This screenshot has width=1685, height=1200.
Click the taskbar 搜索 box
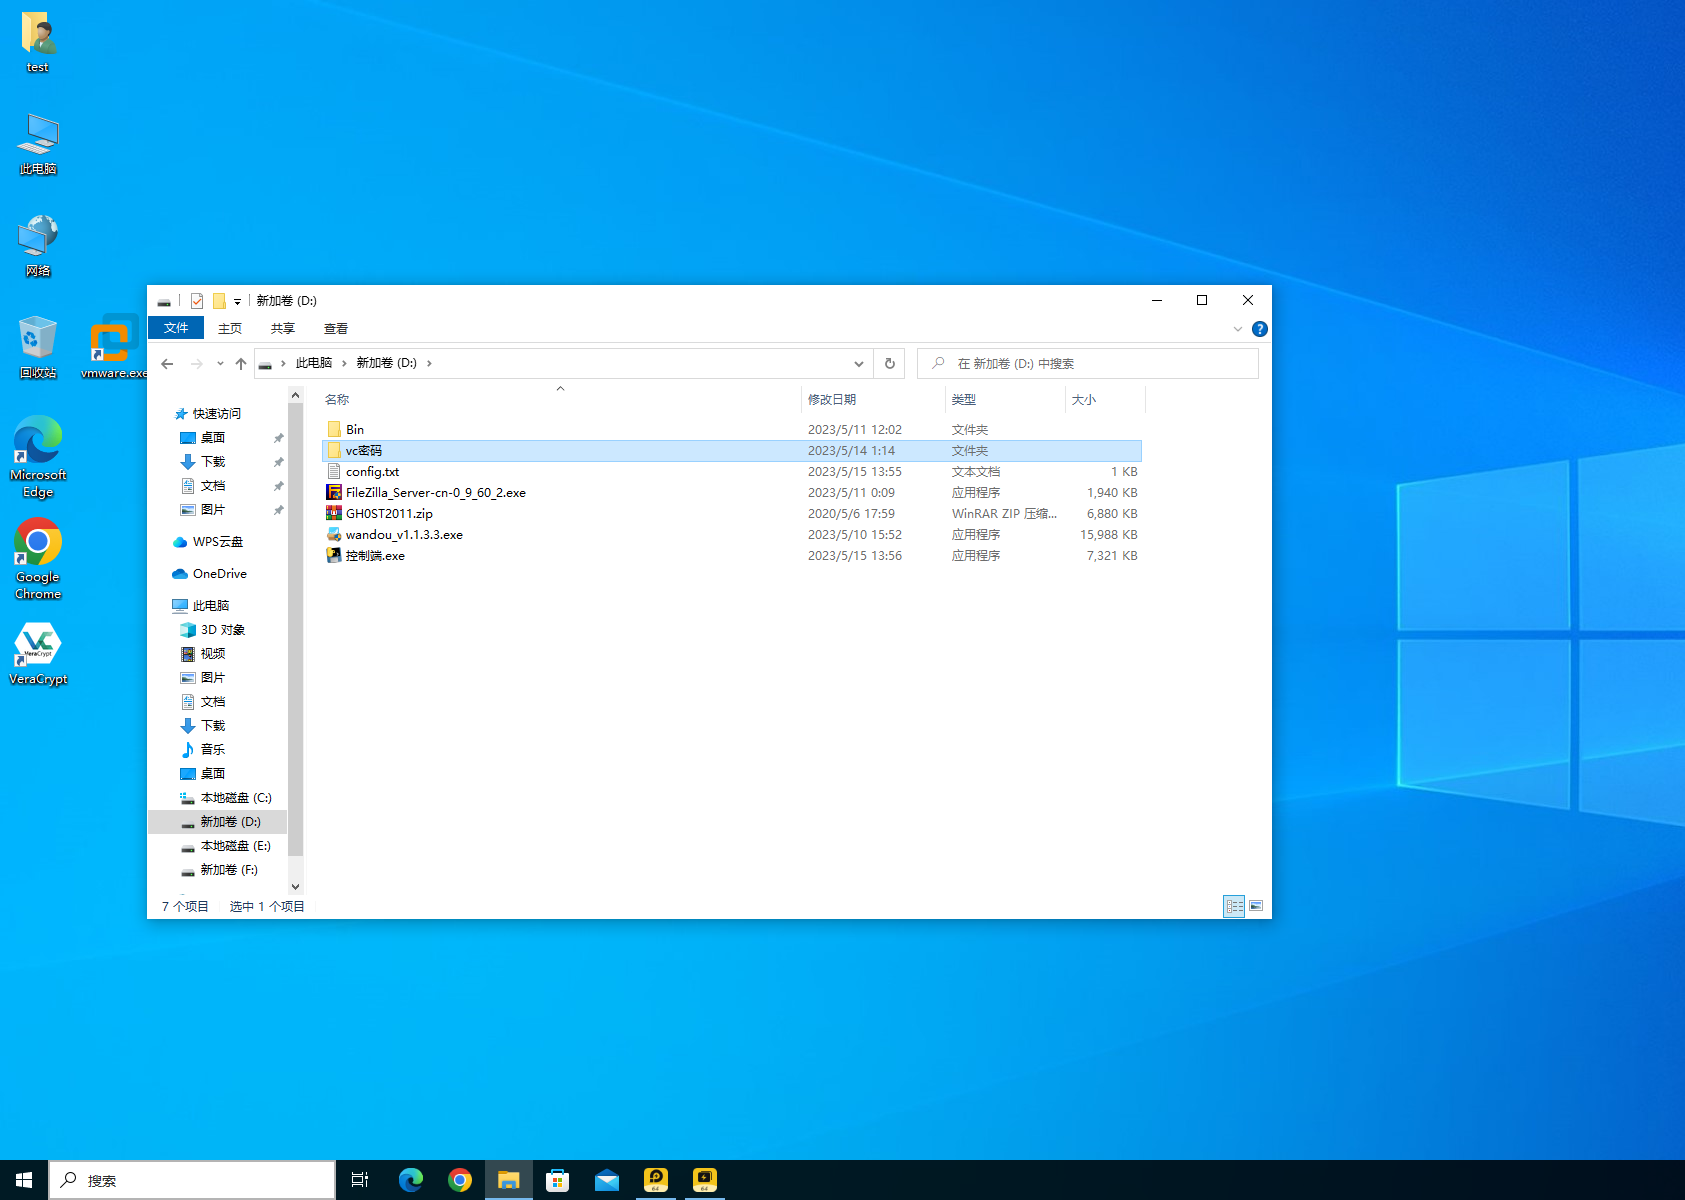[x=192, y=1180]
